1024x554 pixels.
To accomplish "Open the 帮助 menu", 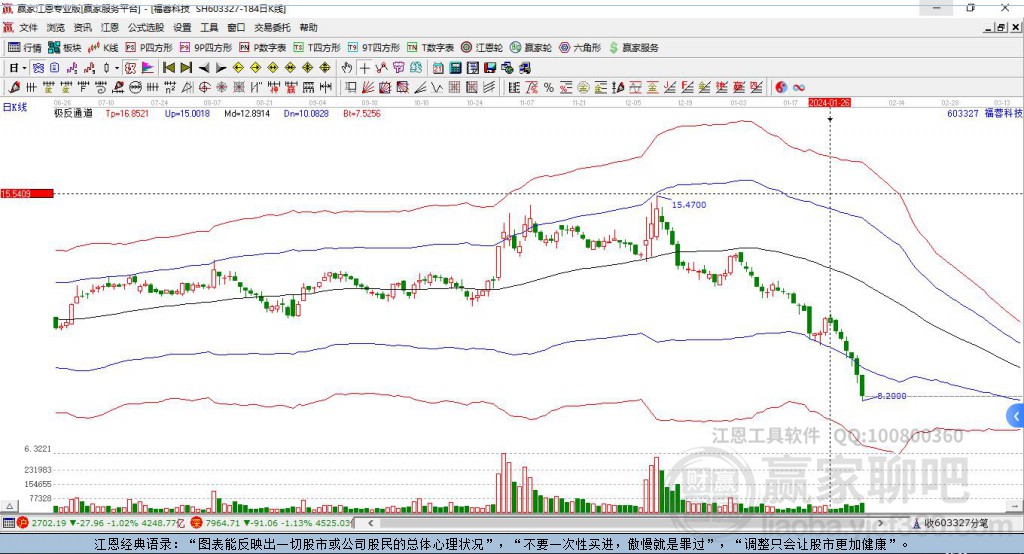I will (x=308, y=27).
